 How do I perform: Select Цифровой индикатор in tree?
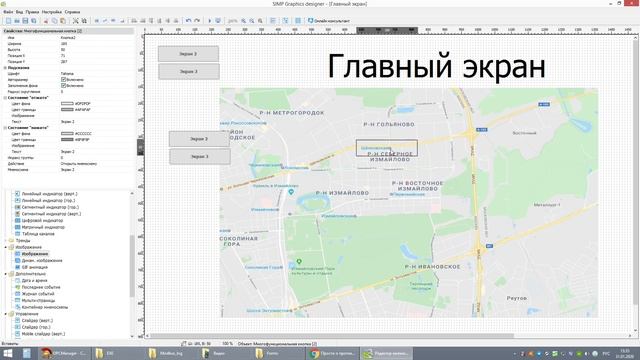pyautogui.click(x=42, y=220)
